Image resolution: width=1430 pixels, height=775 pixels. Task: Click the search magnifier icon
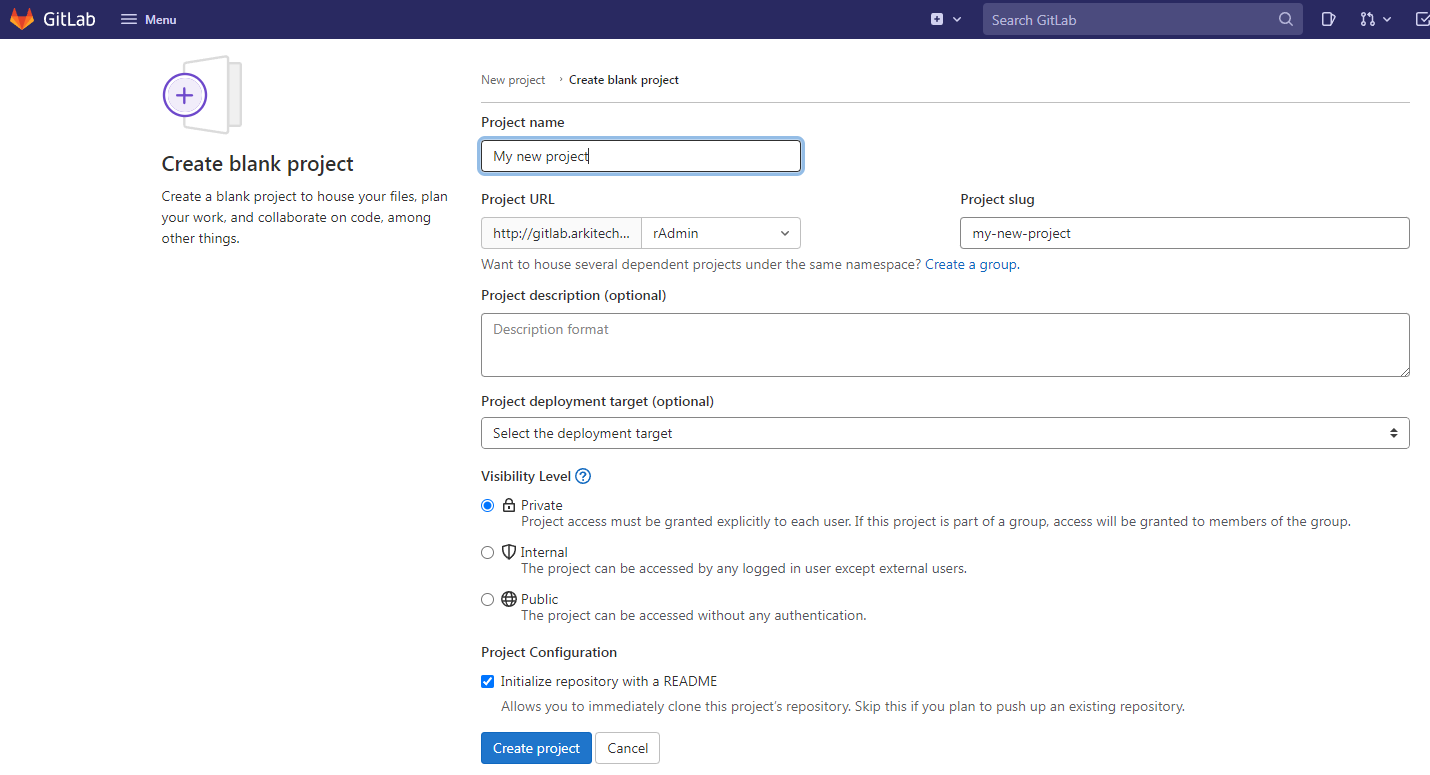[1286, 18]
